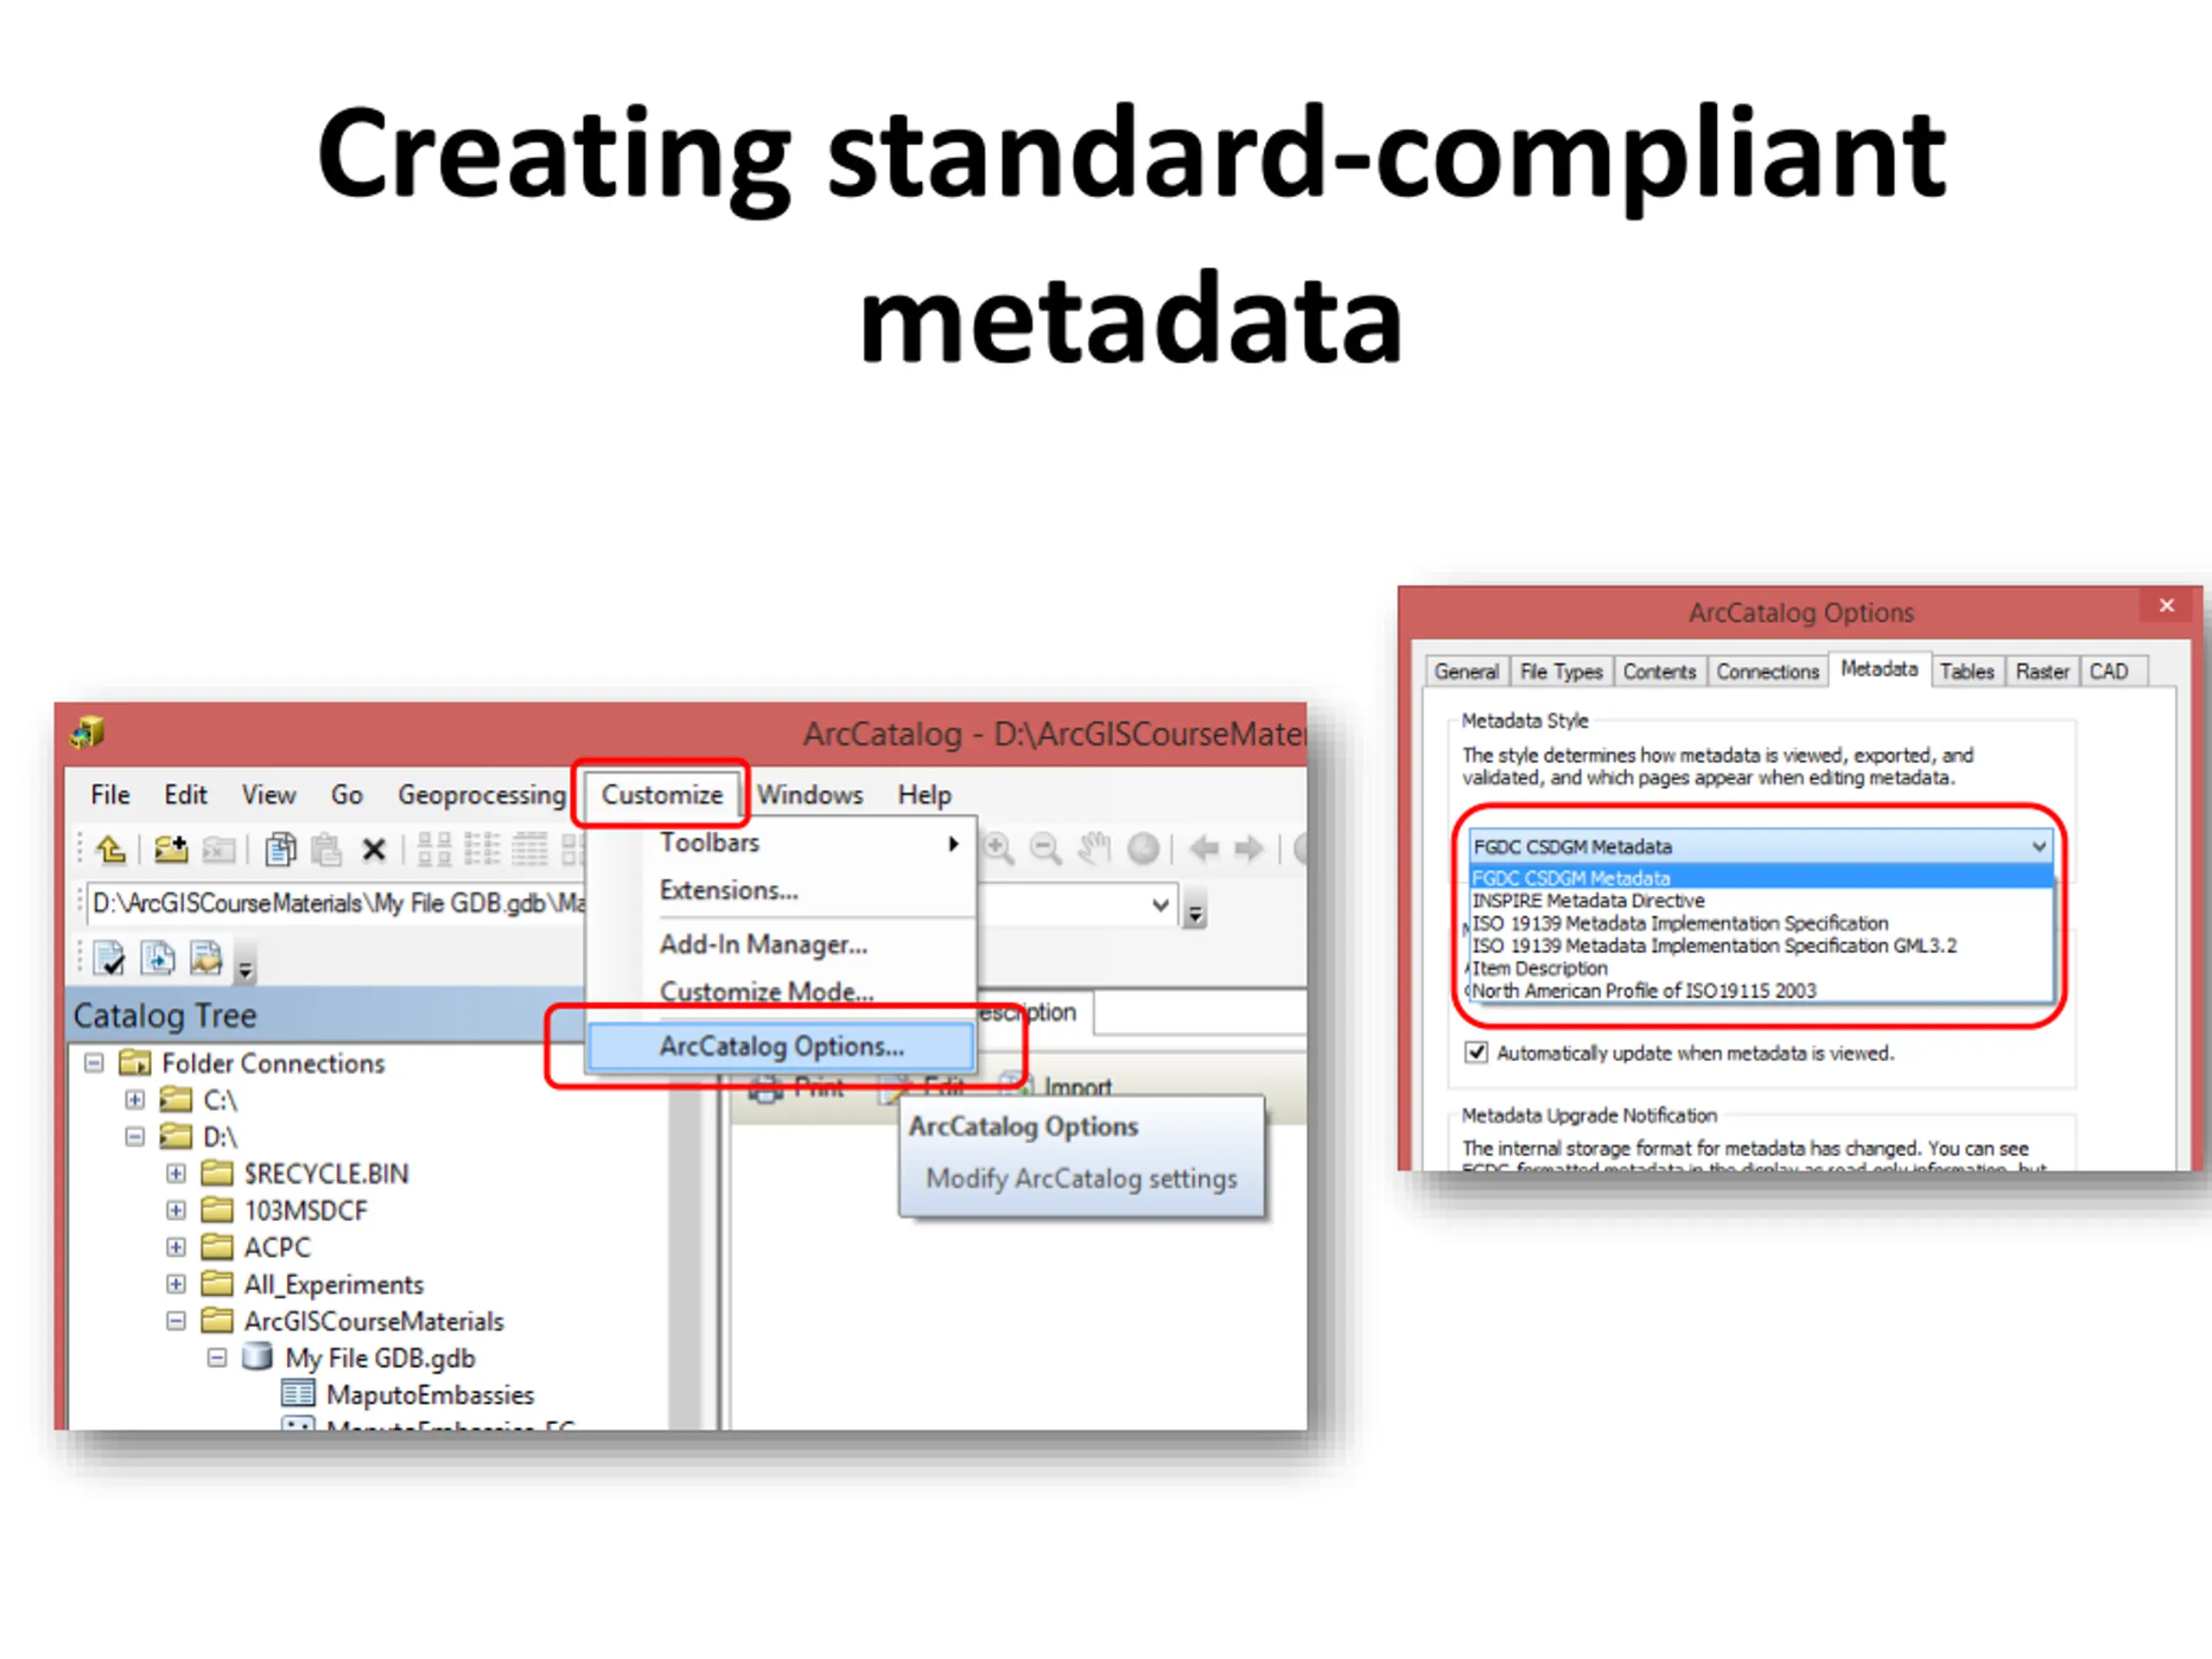Click the Delete (X) toolbar icon
Image resolution: width=2212 pixels, height=1659 pixels.
tap(374, 850)
